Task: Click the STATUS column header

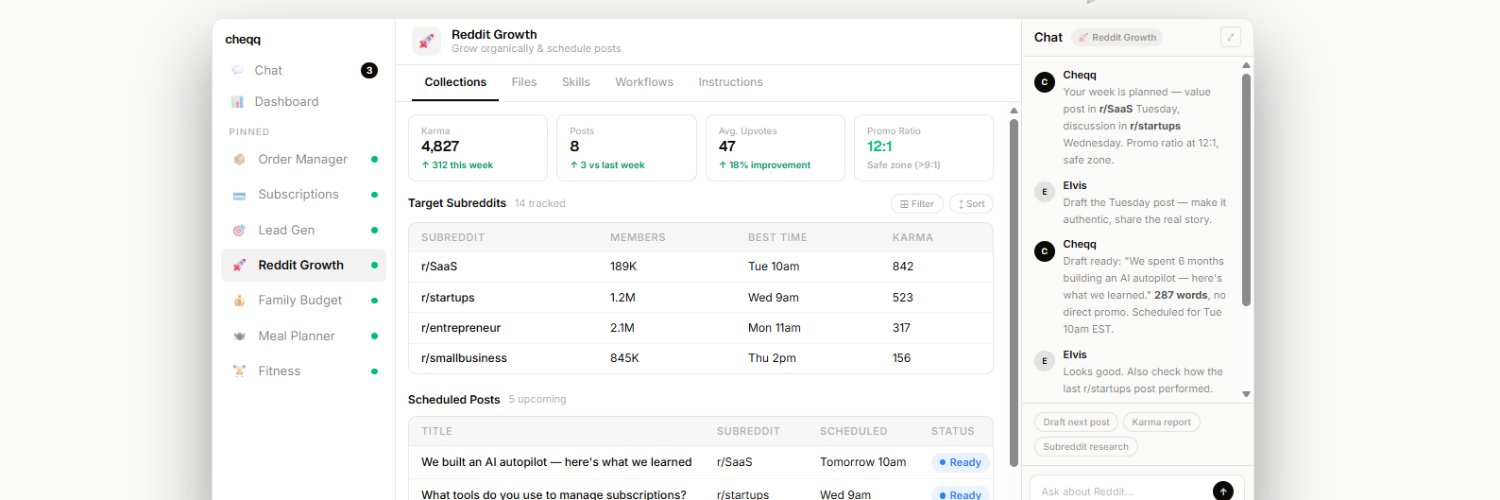Action: point(952,432)
